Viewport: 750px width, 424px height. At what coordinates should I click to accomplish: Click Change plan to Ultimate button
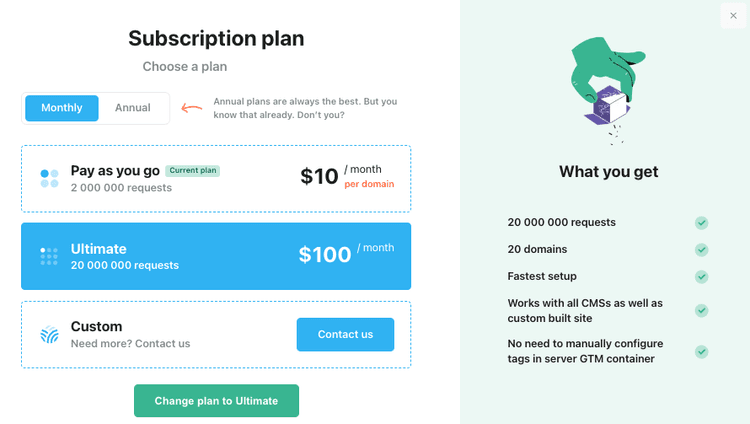point(216,401)
